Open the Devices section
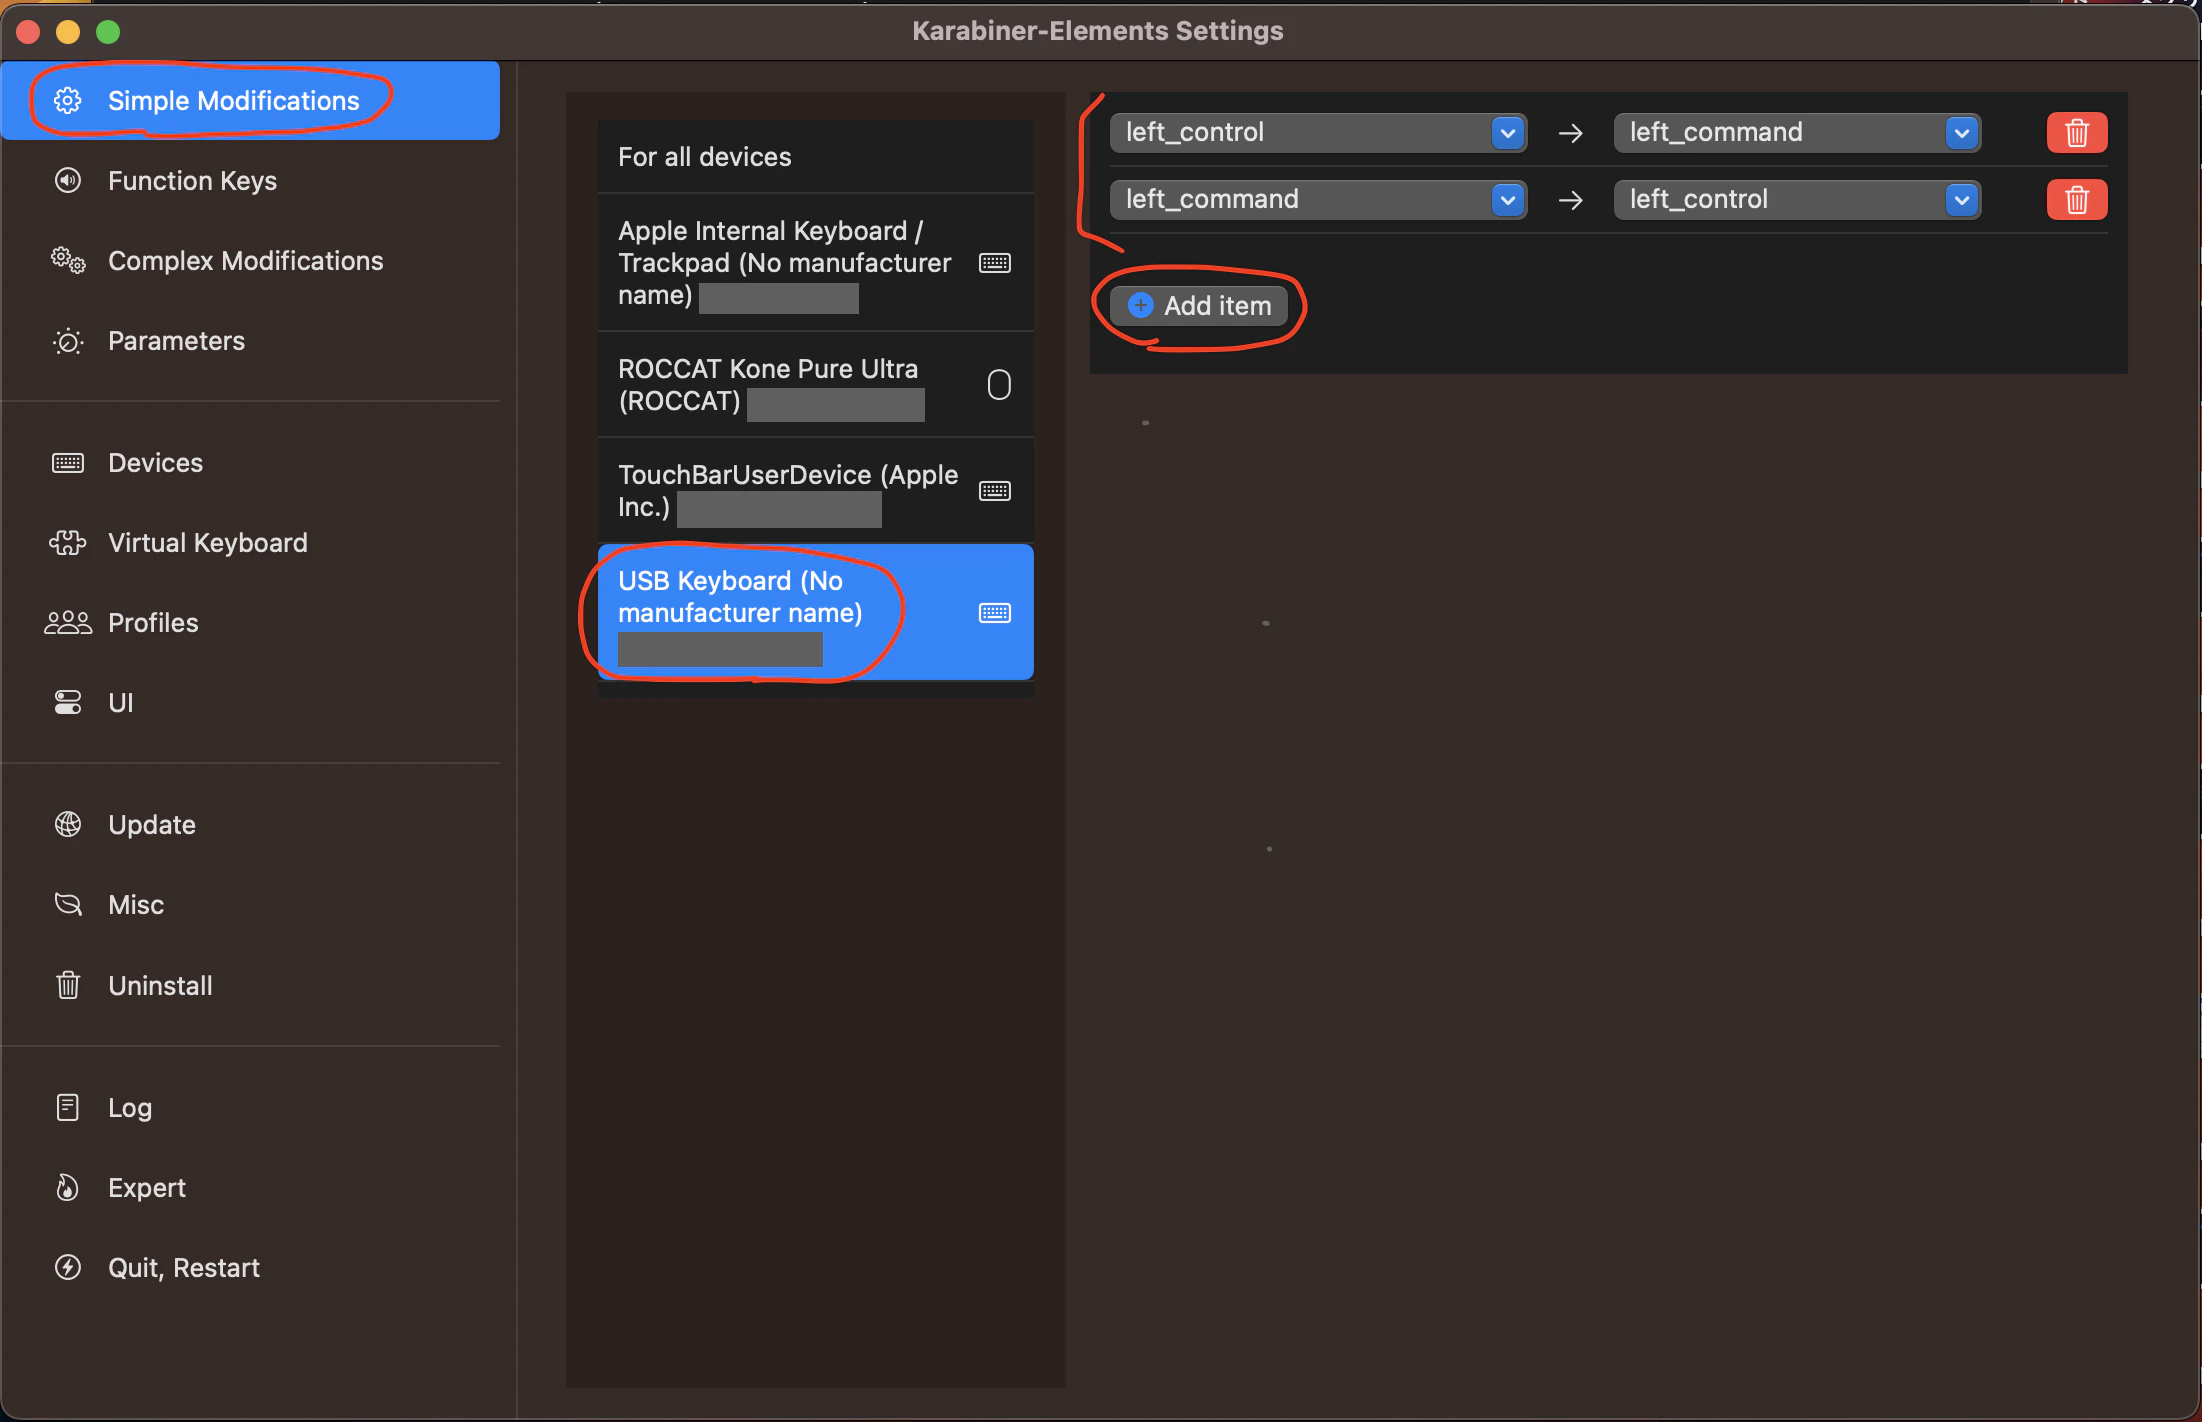2202x1422 pixels. 155,462
